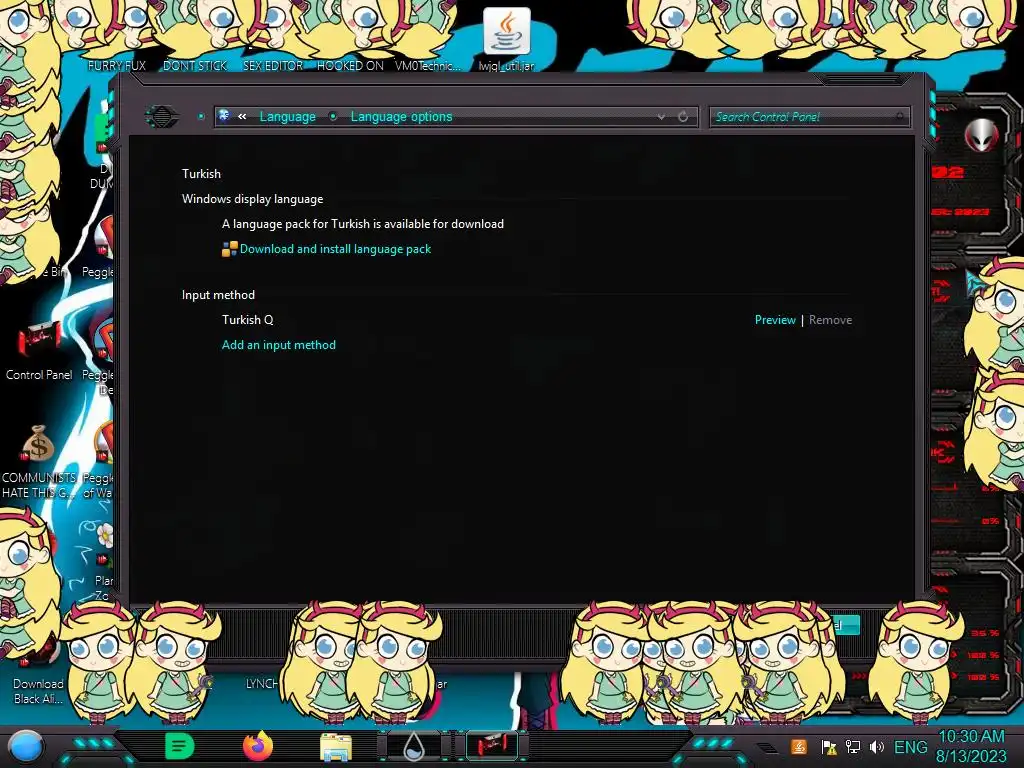The width and height of the screenshot is (1024, 768).
Task: Open the lwjgl_util.jar desktop file
Action: click(506, 39)
